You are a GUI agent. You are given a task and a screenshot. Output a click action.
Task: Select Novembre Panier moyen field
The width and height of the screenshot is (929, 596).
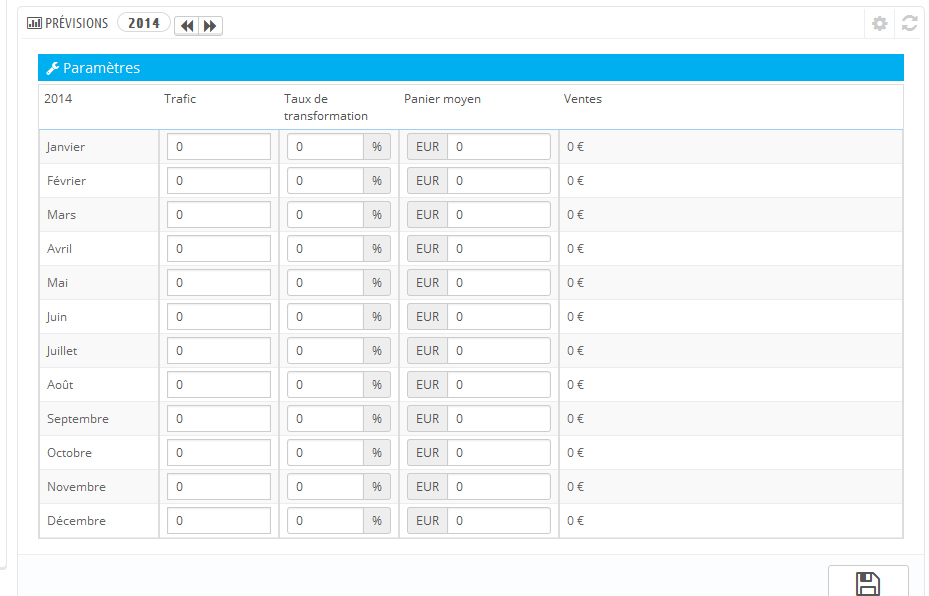(499, 486)
